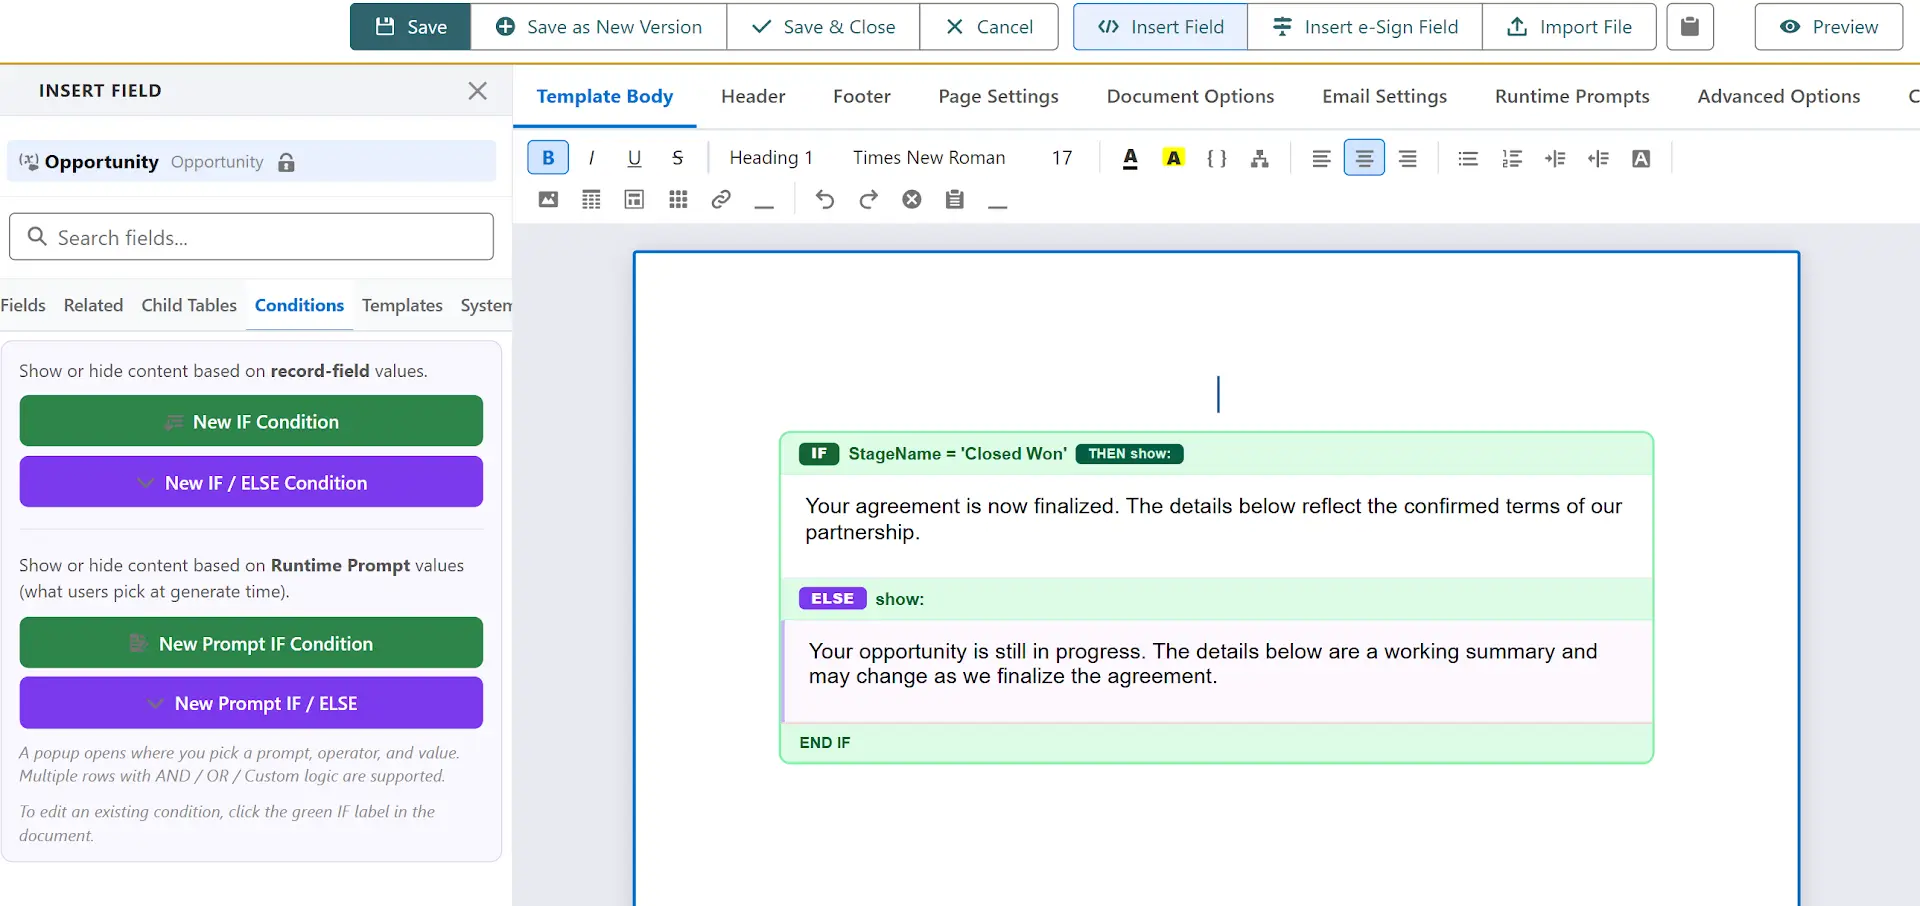Click the curly braces merge field icon
Image resolution: width=1920 pixels, height=906 pixels.
[x=1216, y=158]
